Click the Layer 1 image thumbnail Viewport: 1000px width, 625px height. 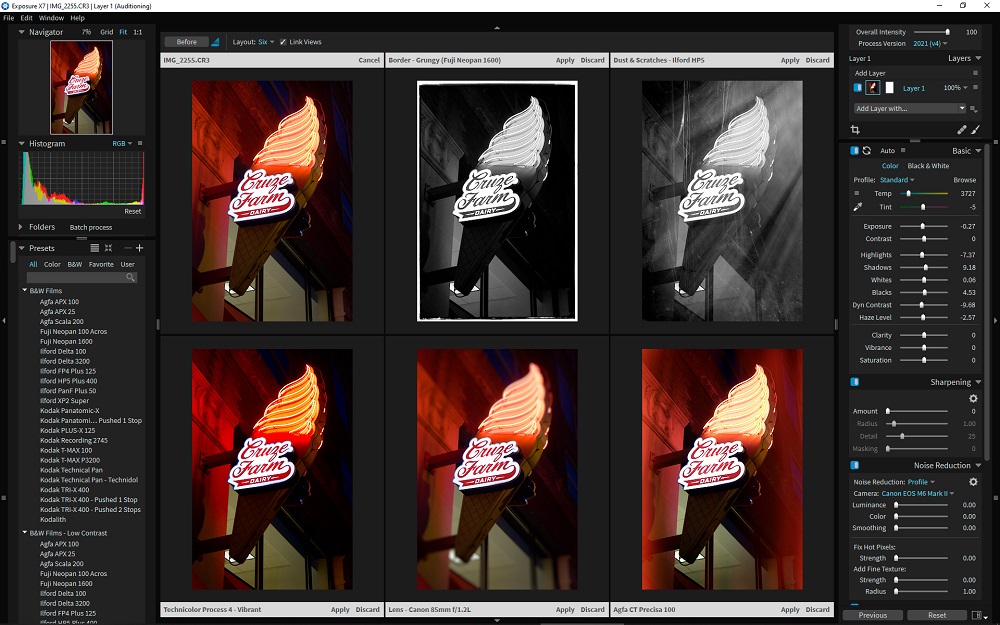(873, 88)
